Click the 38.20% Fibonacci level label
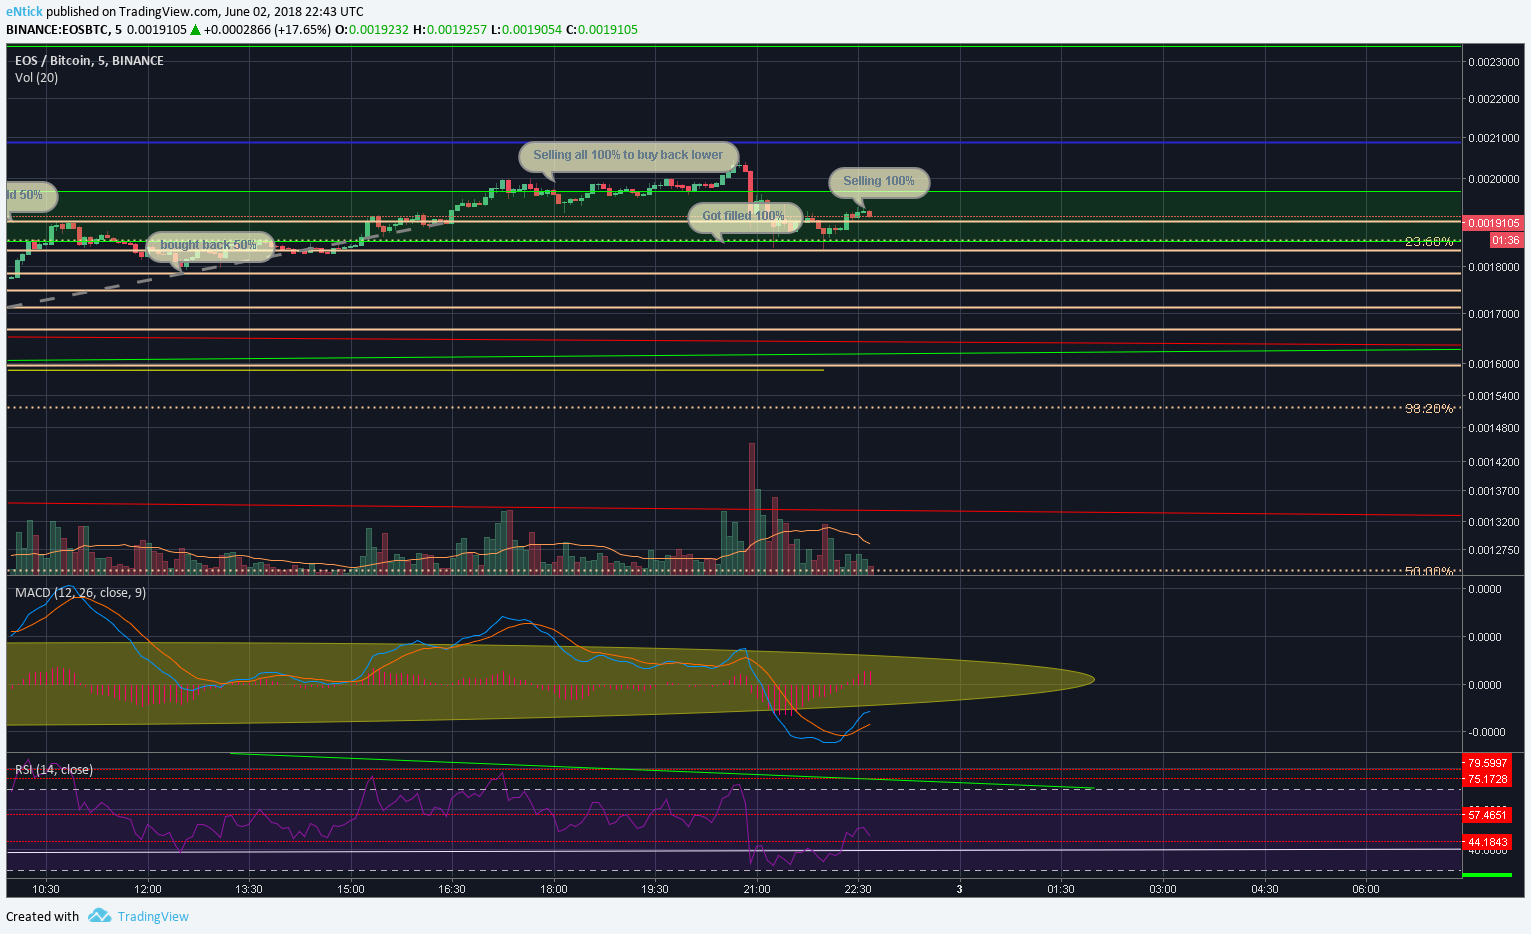This screenshot has height=934, width=1531. pos(1429,408)
